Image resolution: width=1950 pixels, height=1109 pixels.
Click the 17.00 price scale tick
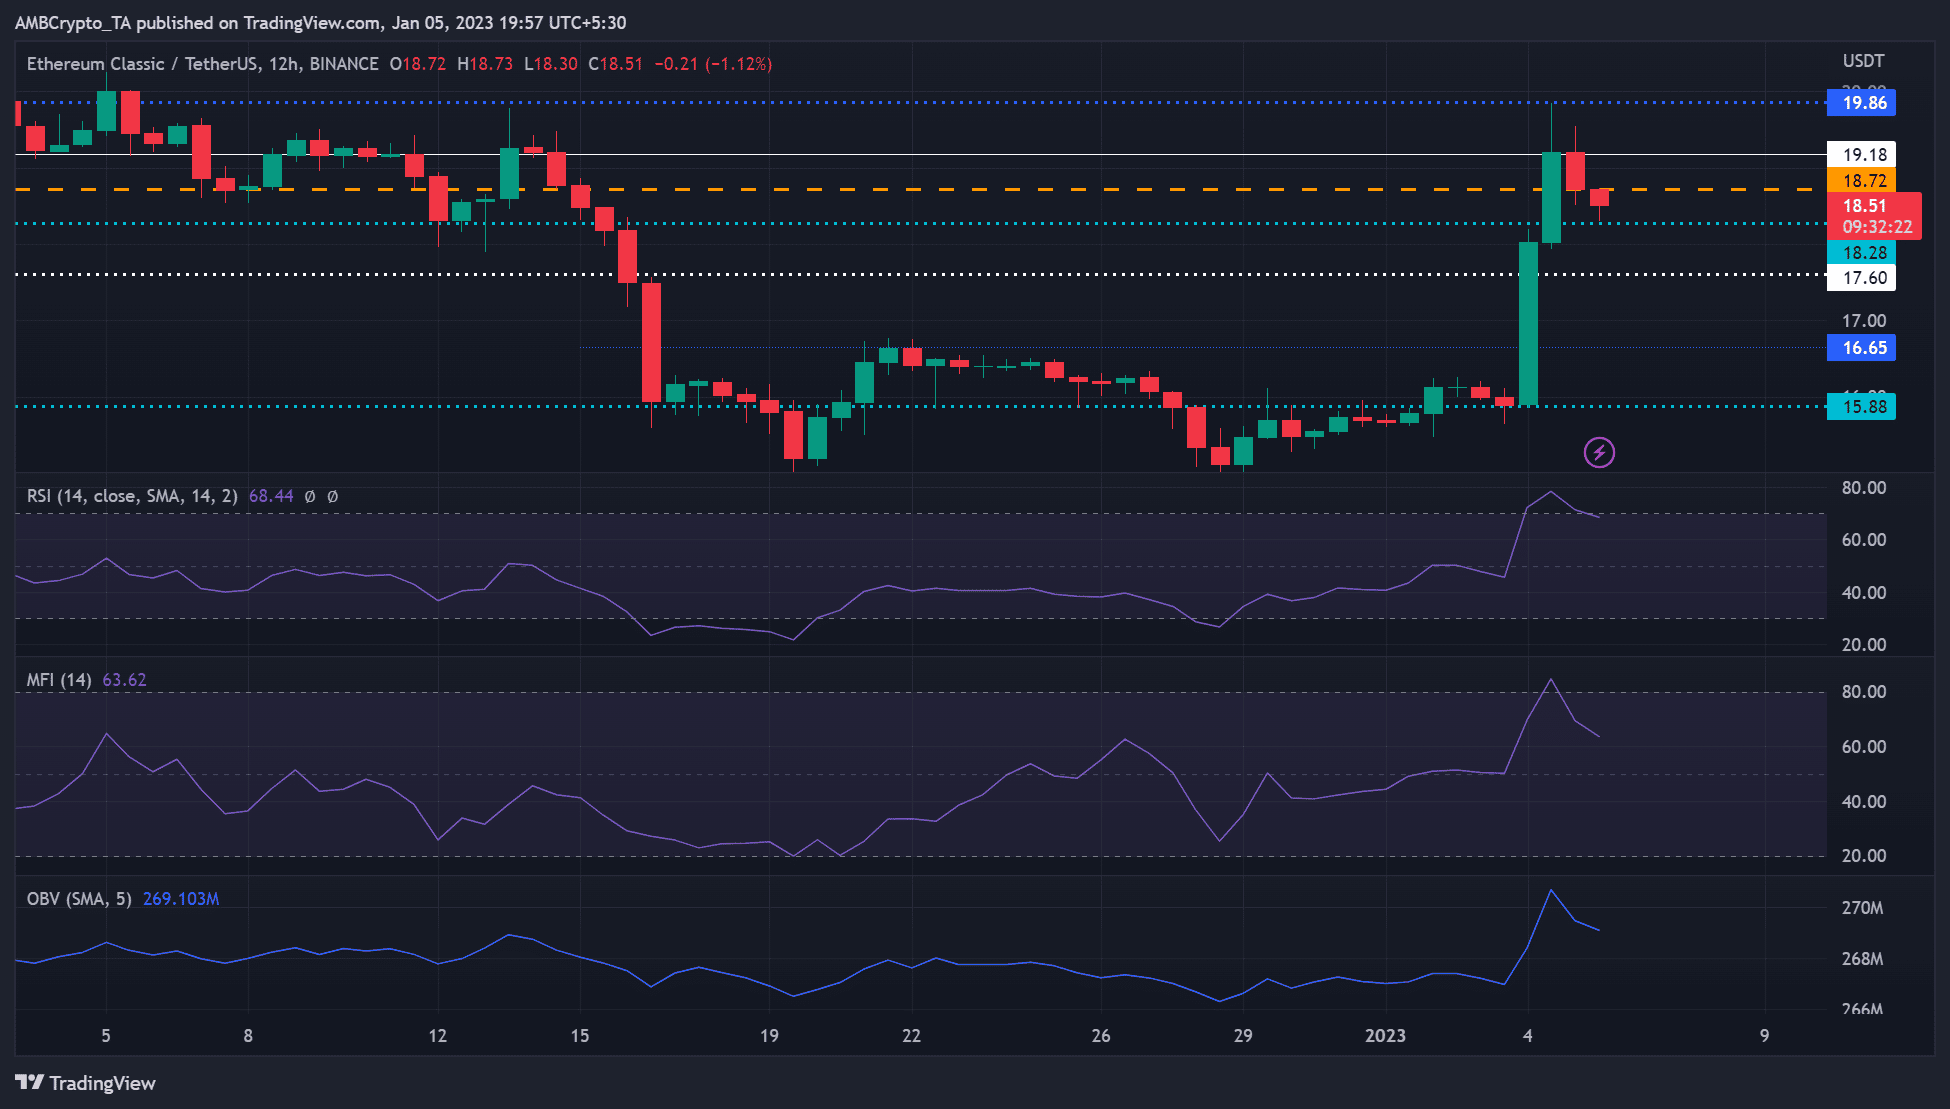[1864, 321]
